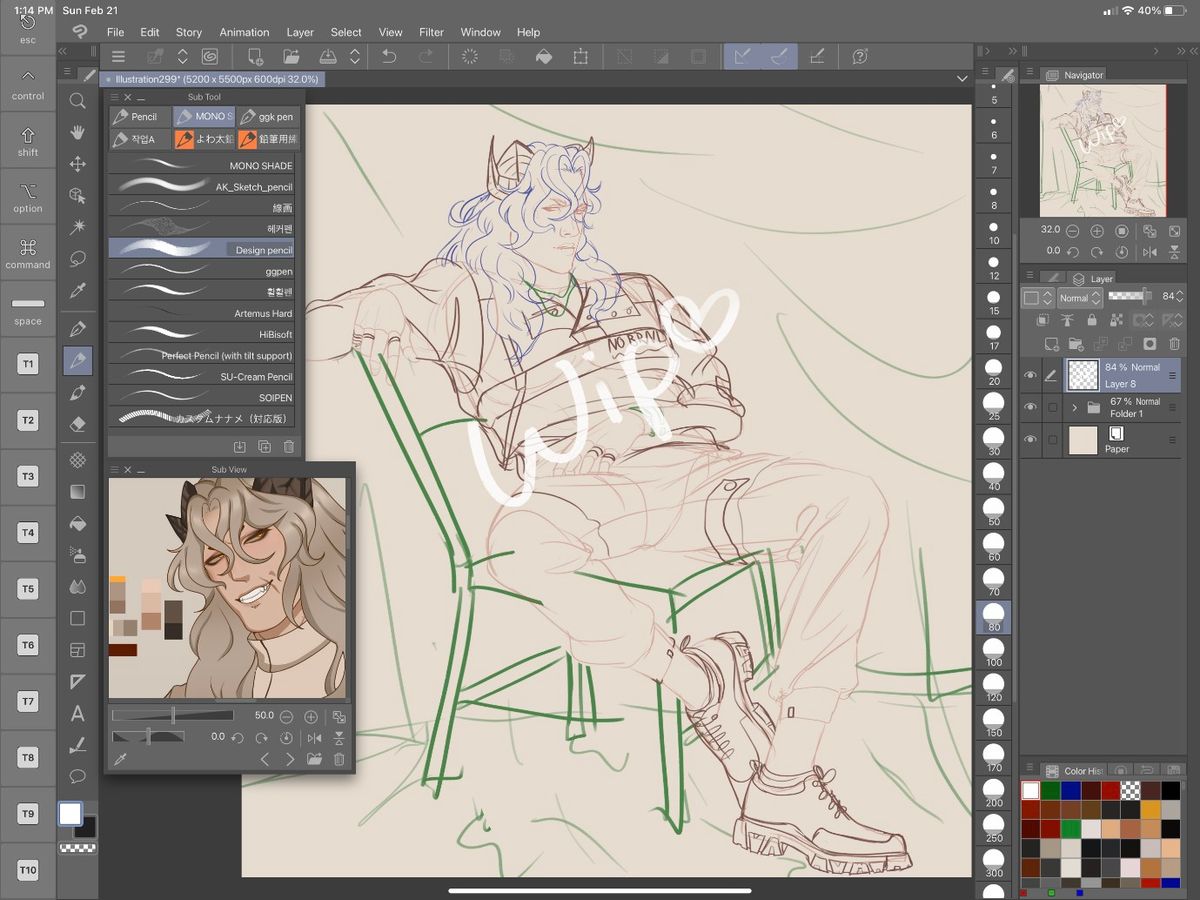Expand Folder 1 layer group
Viewport: 1200px width, 900px height.
pyautogui.click(x=1074, y=408)
